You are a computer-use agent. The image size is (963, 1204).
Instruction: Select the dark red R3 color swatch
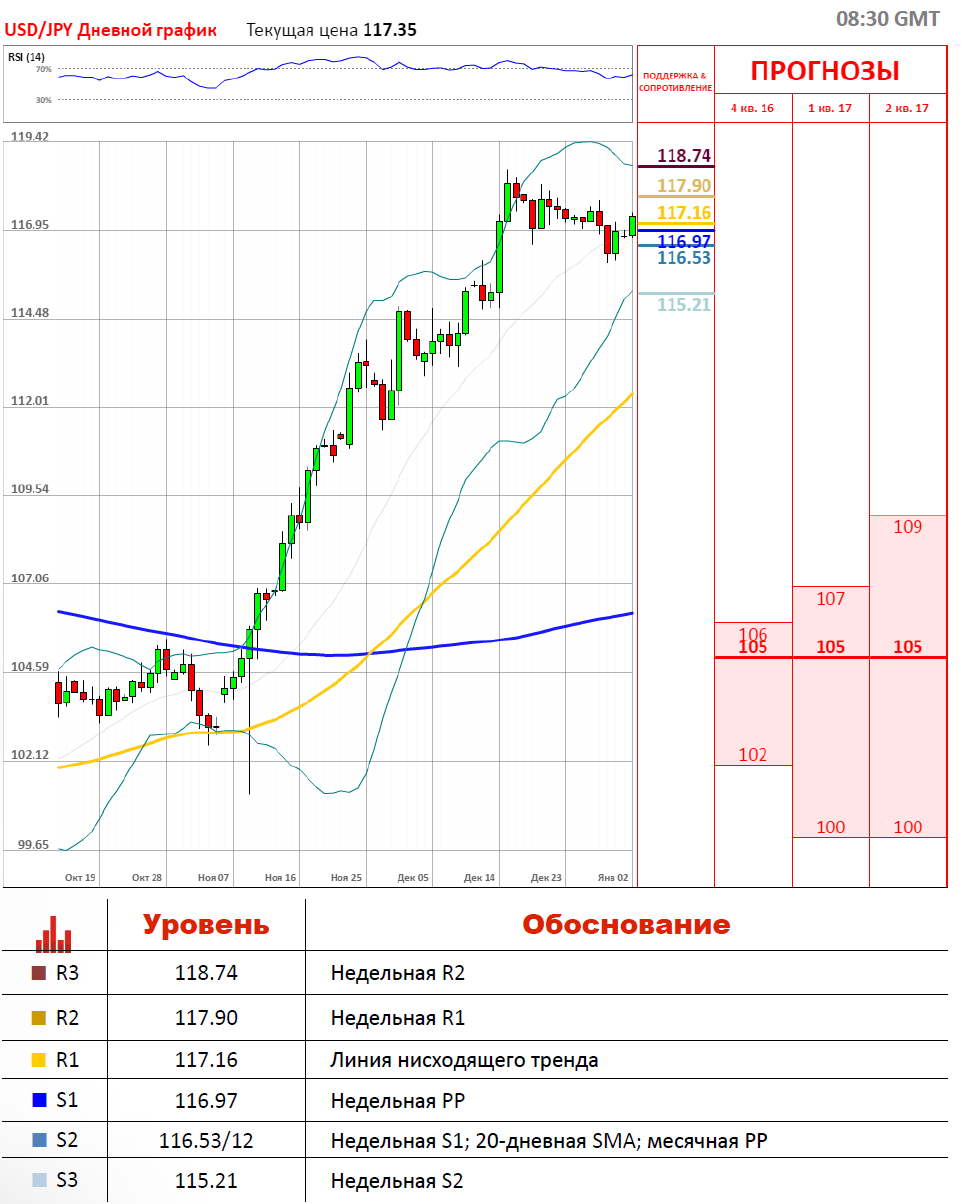[39, 973]
